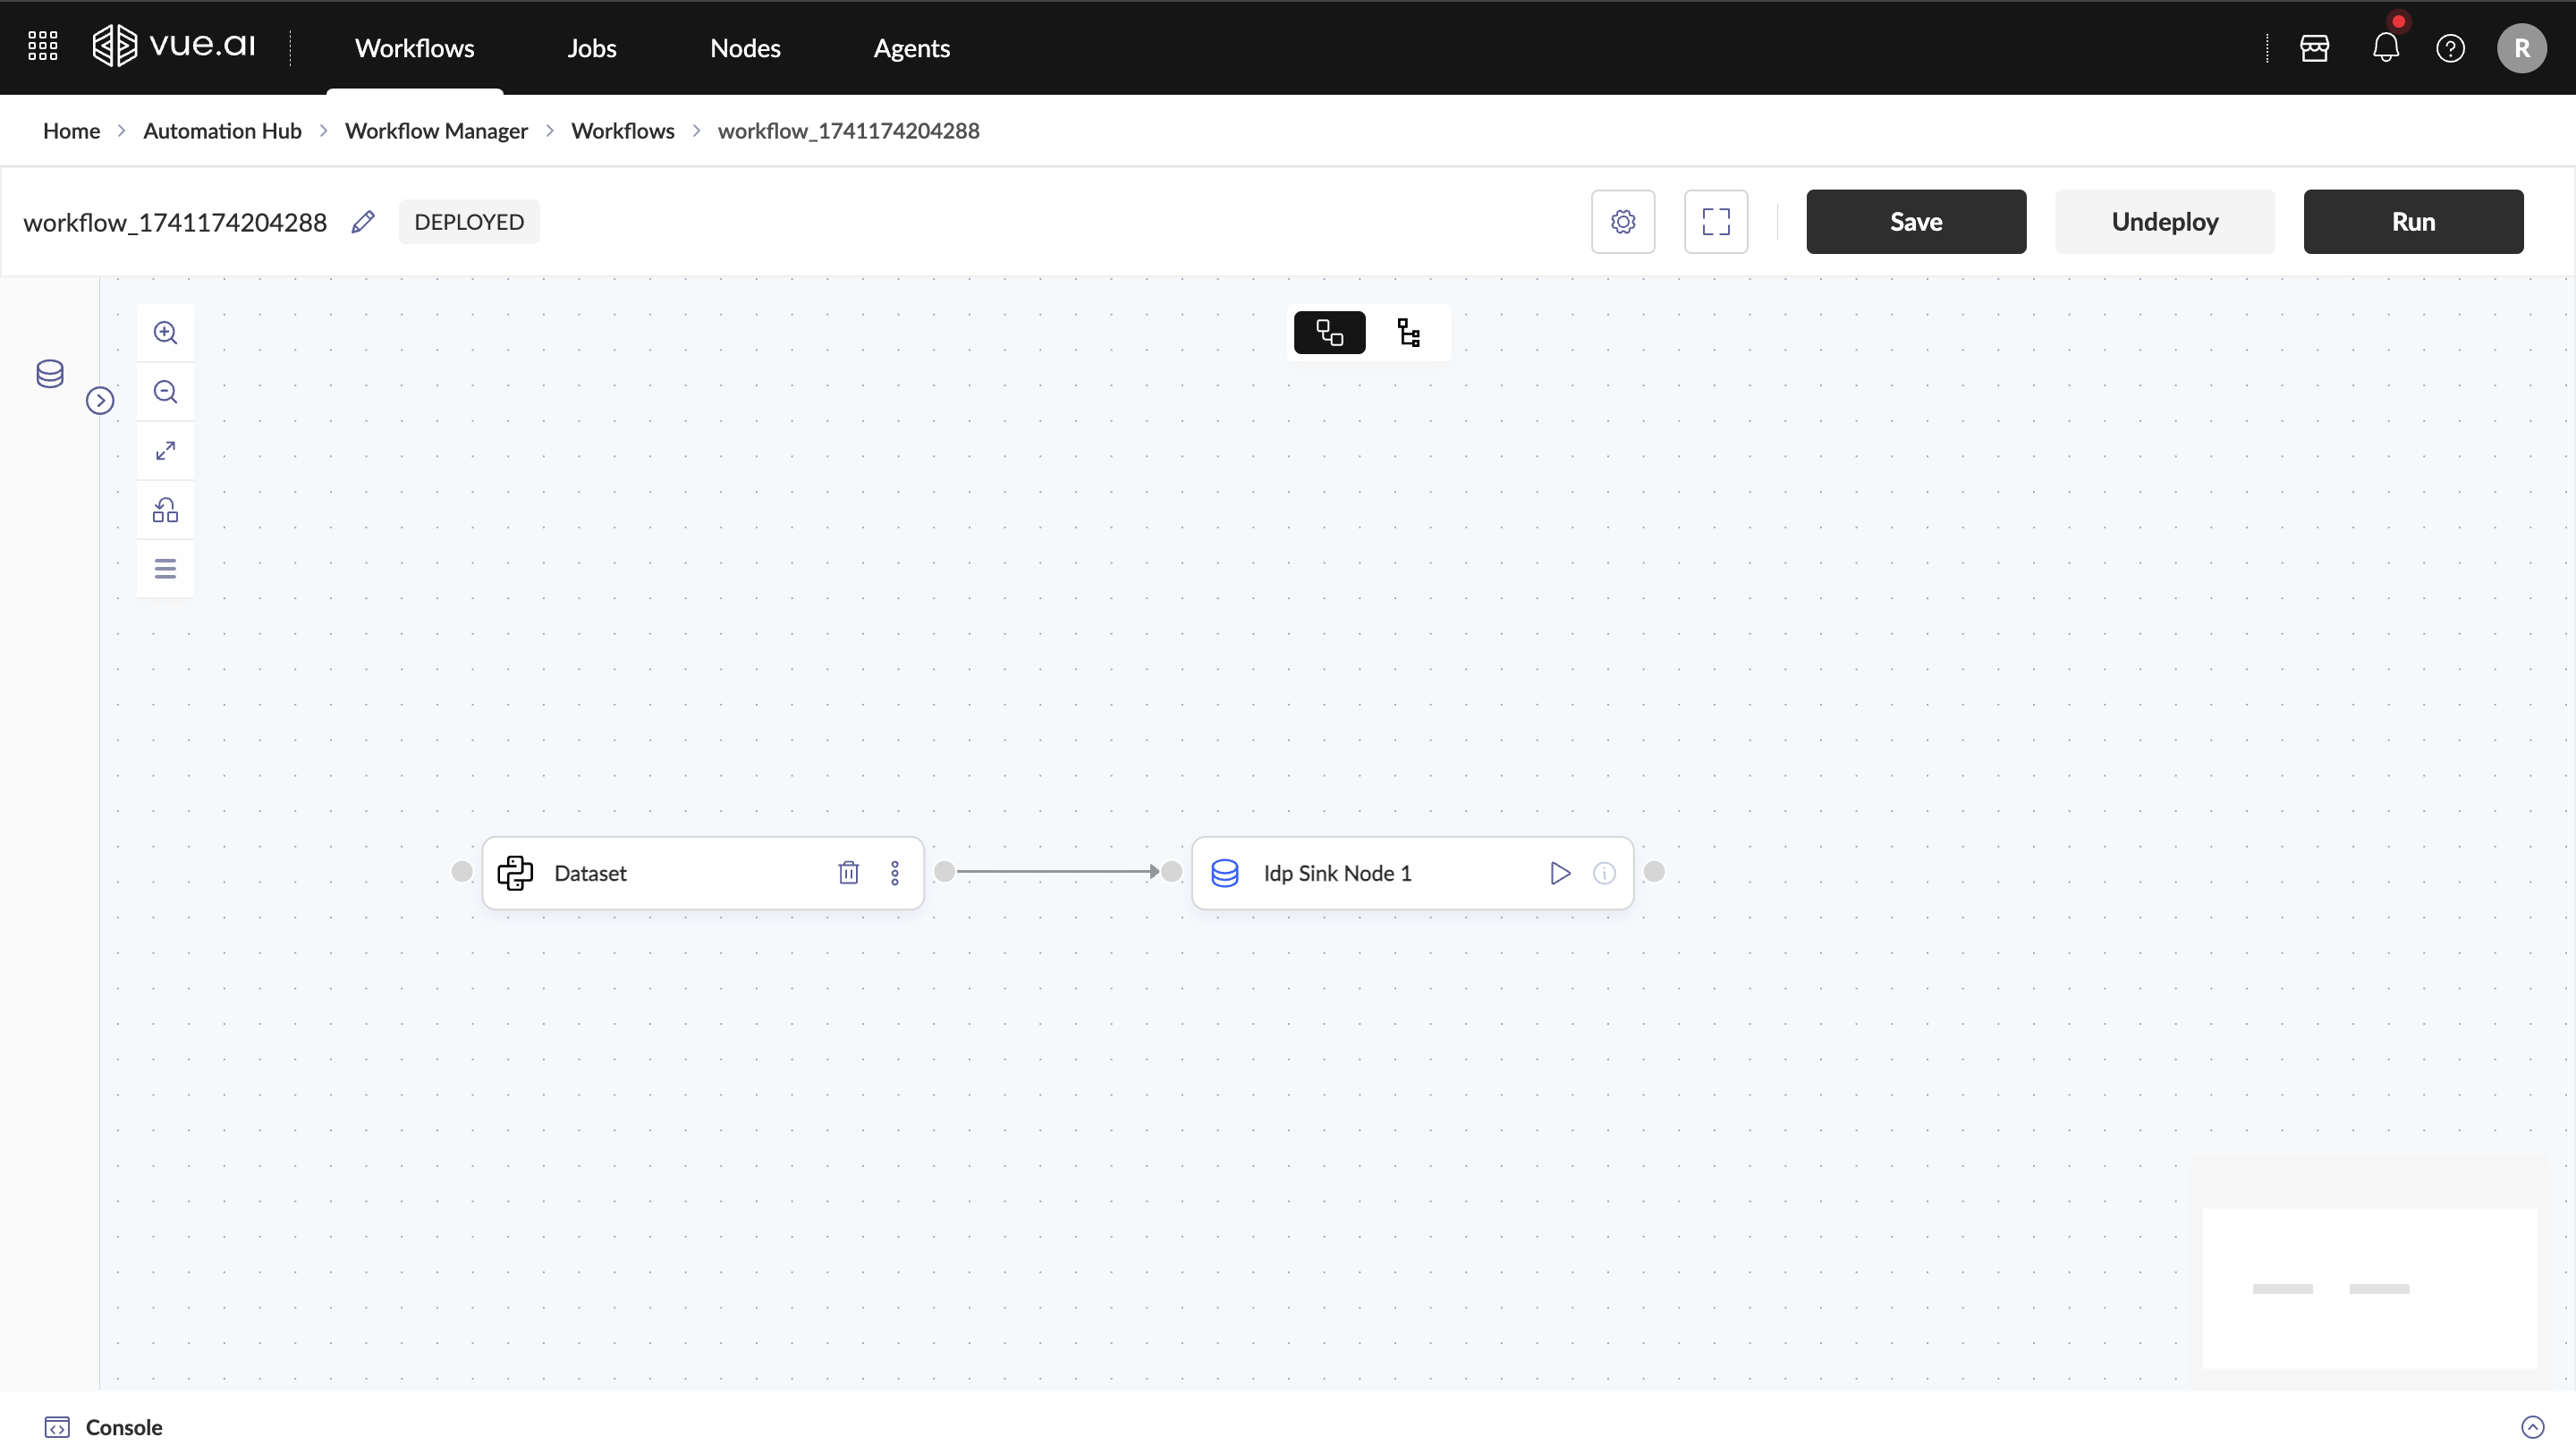
Task: Run Idp Sink Node 1 play icon
Action: [x=1560, y=873]
